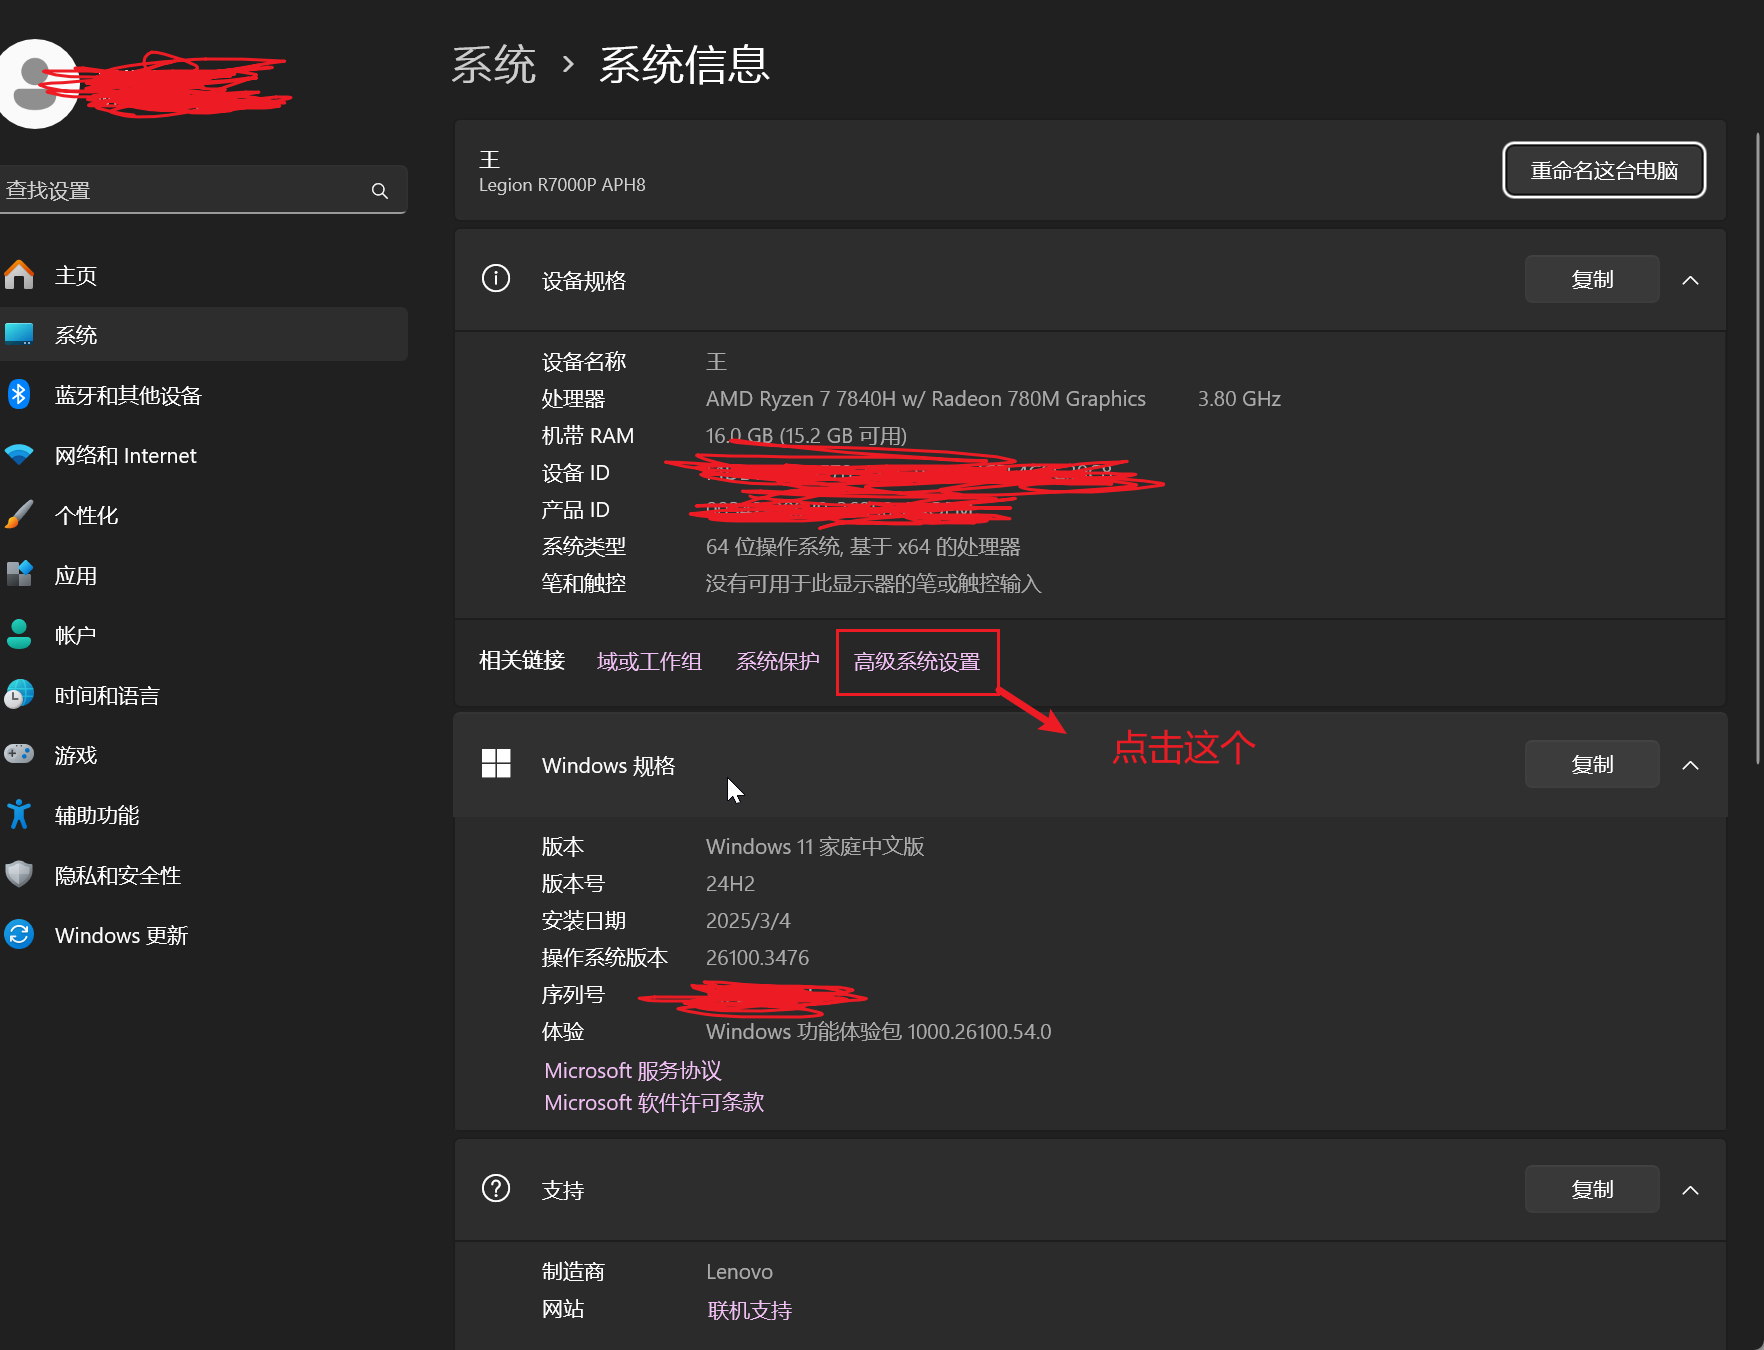The image size is (1764, 1350).
Task: Open 网络和 Internet settings
Action: click(204, 455)
